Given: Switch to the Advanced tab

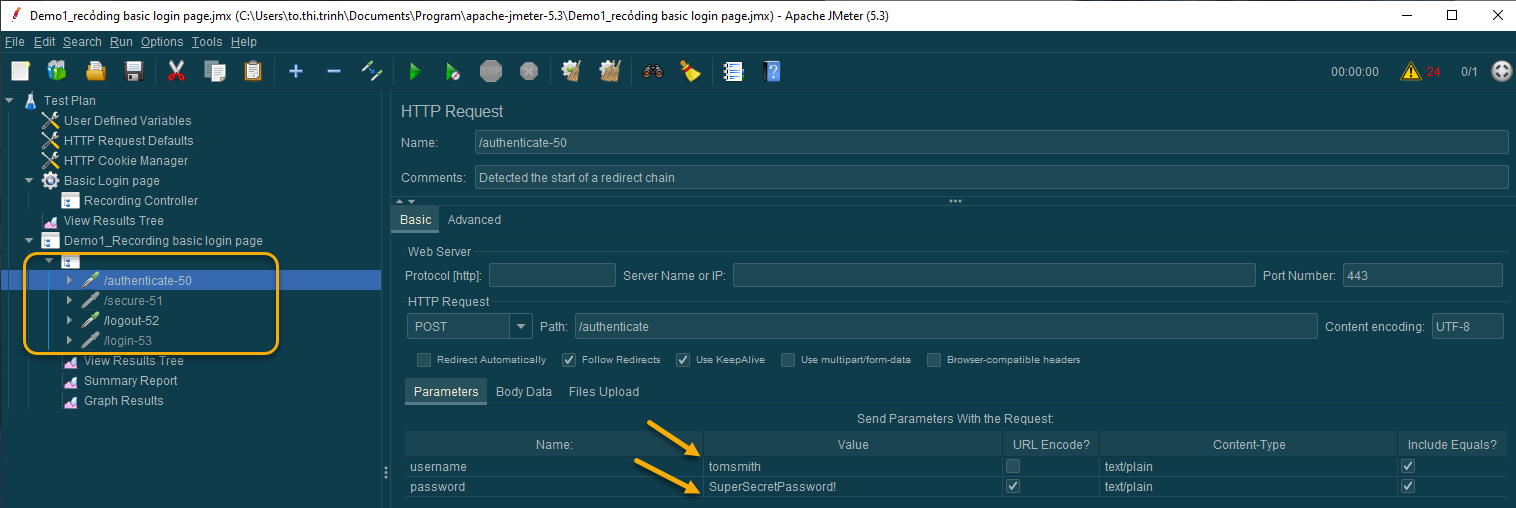Looking at the screenshot, I should (x=474, y=220).
